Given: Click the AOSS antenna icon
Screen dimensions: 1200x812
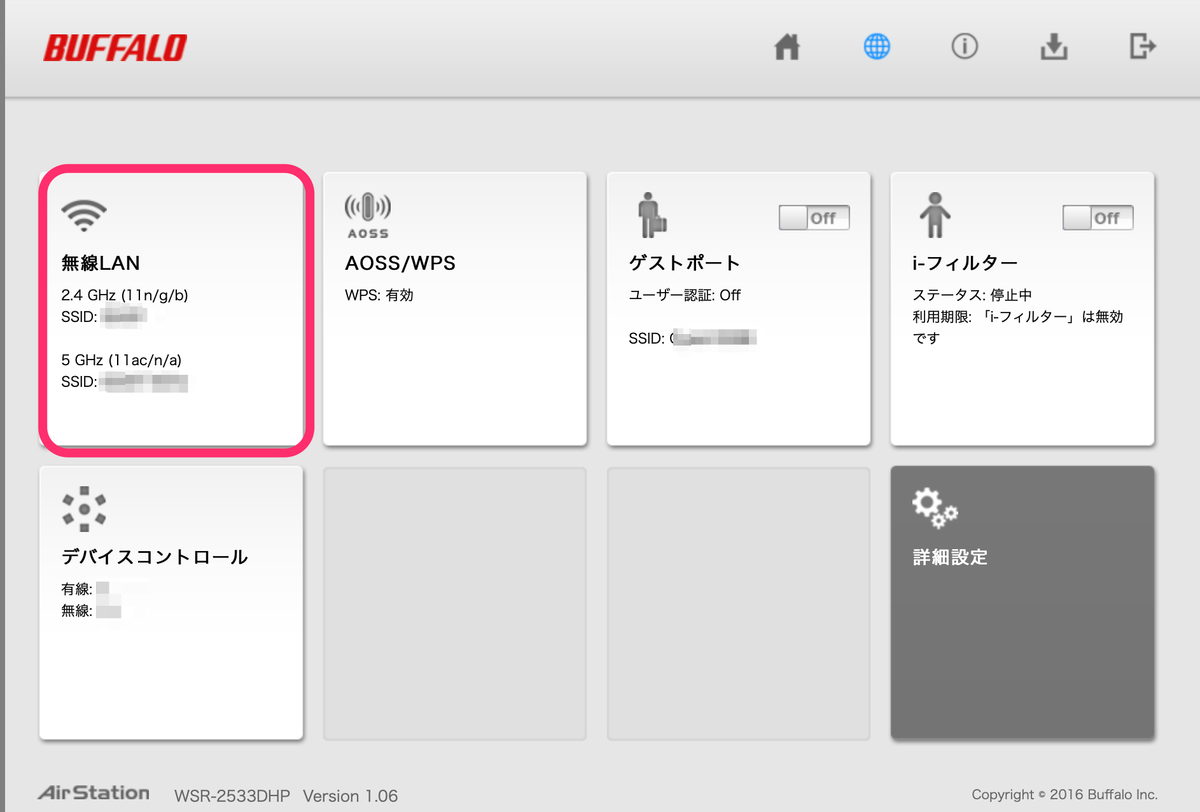Looking at the screenshot, I should [367, 216].
